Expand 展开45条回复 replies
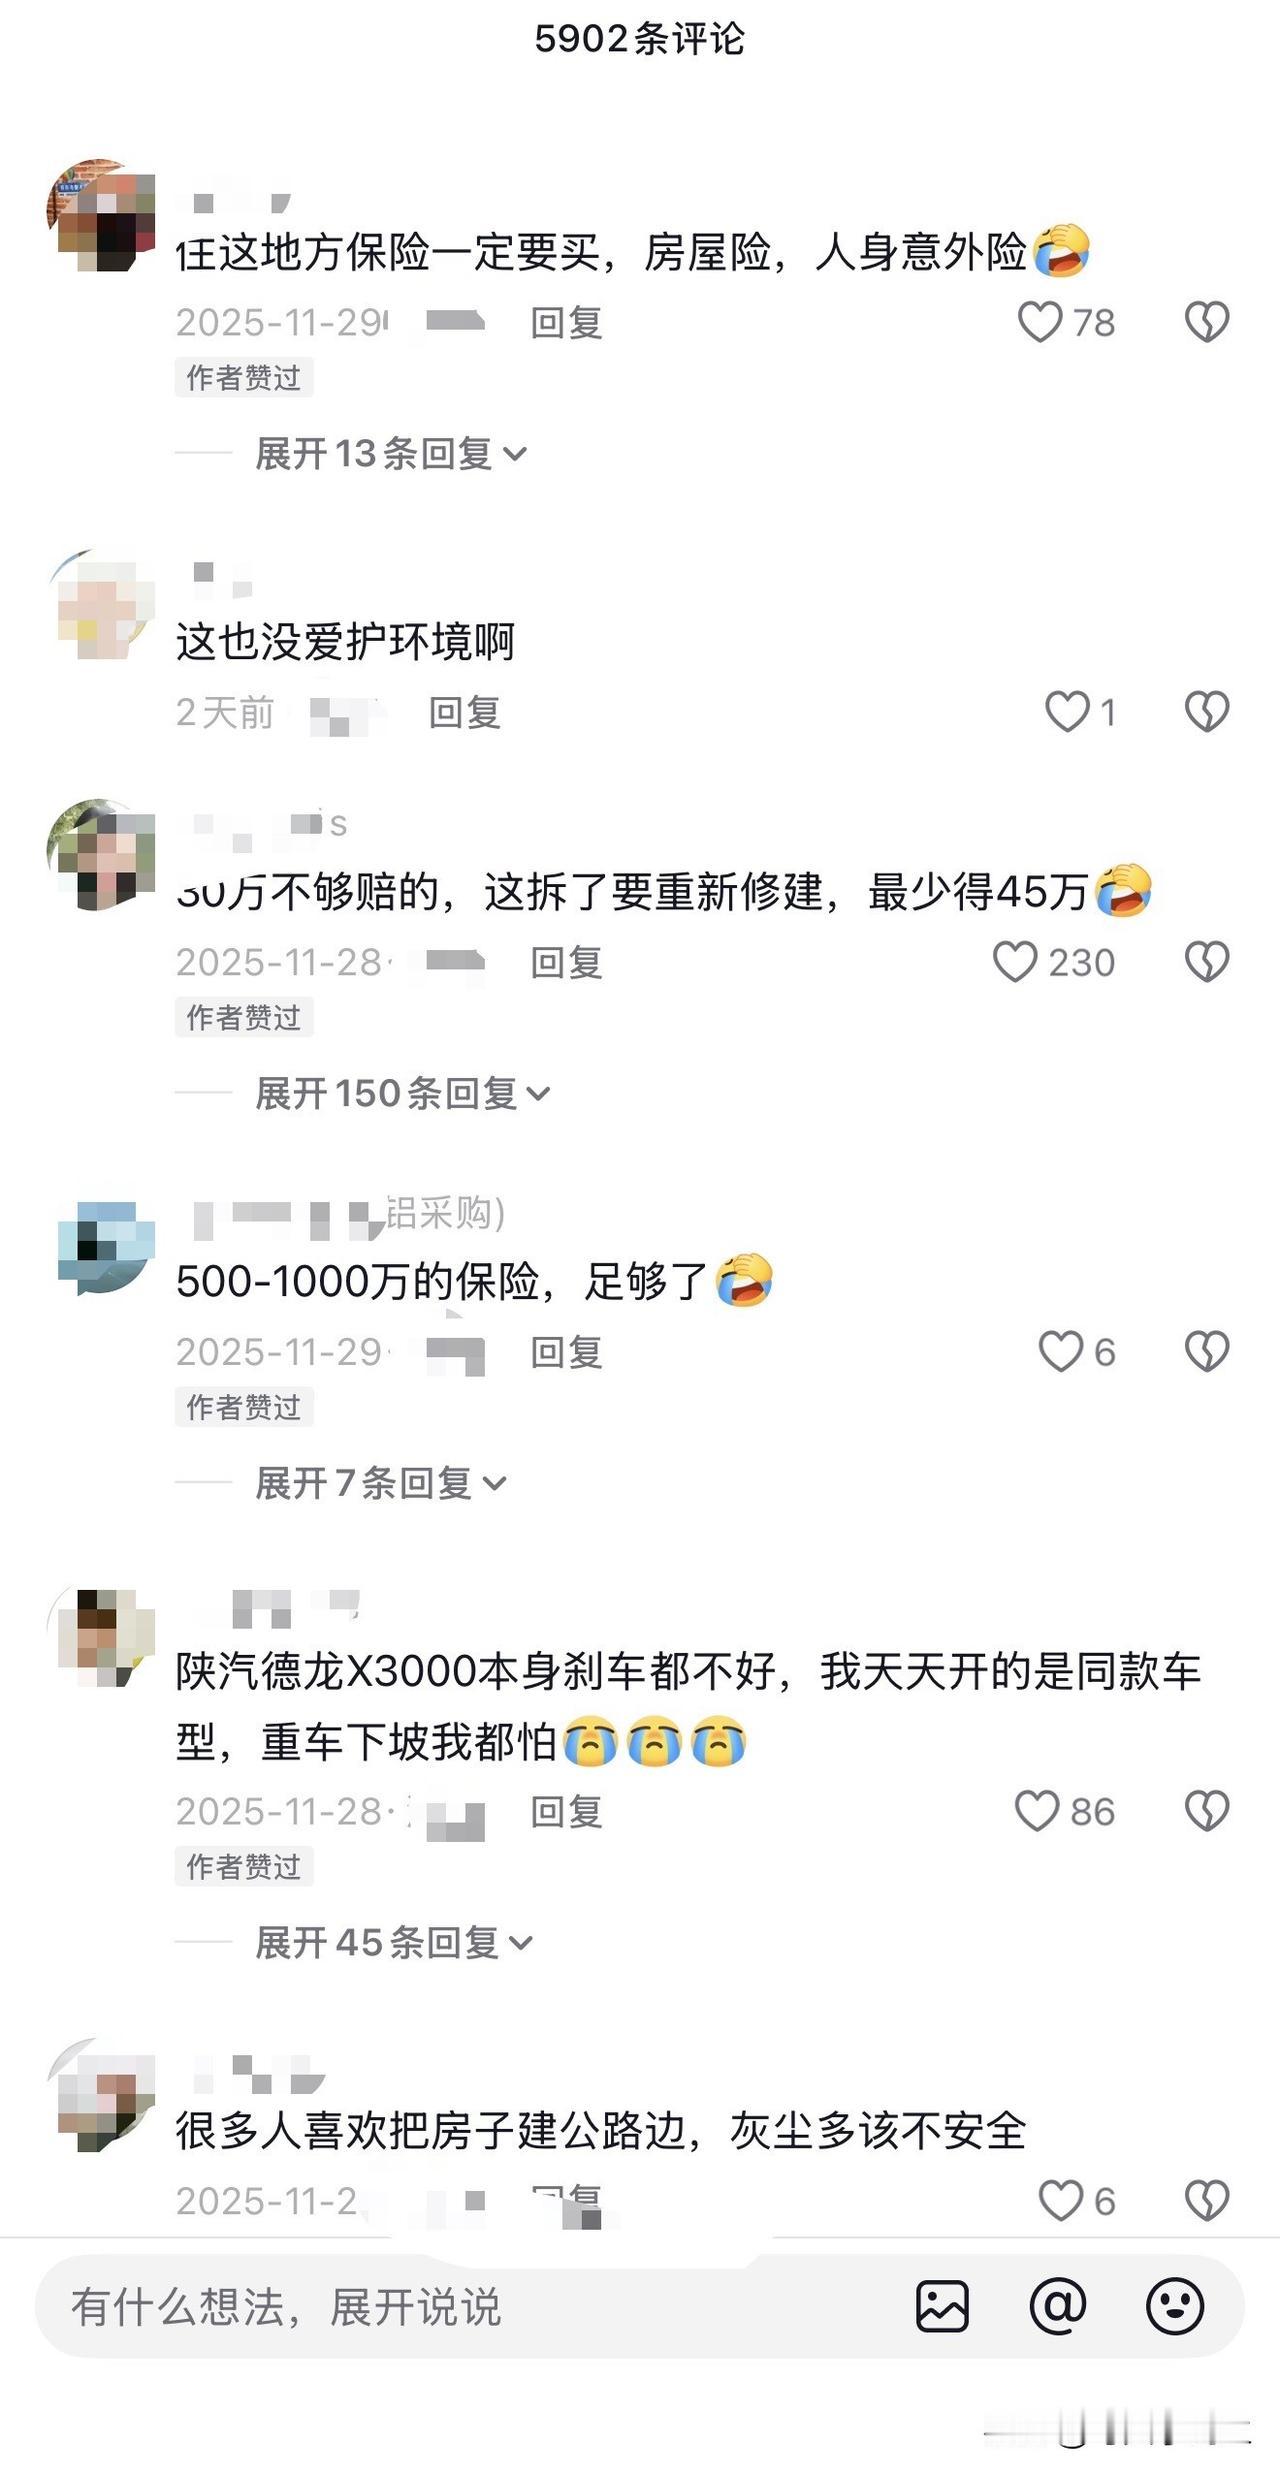The width and height of the screenshot is (1280, 2475). 394,1942
